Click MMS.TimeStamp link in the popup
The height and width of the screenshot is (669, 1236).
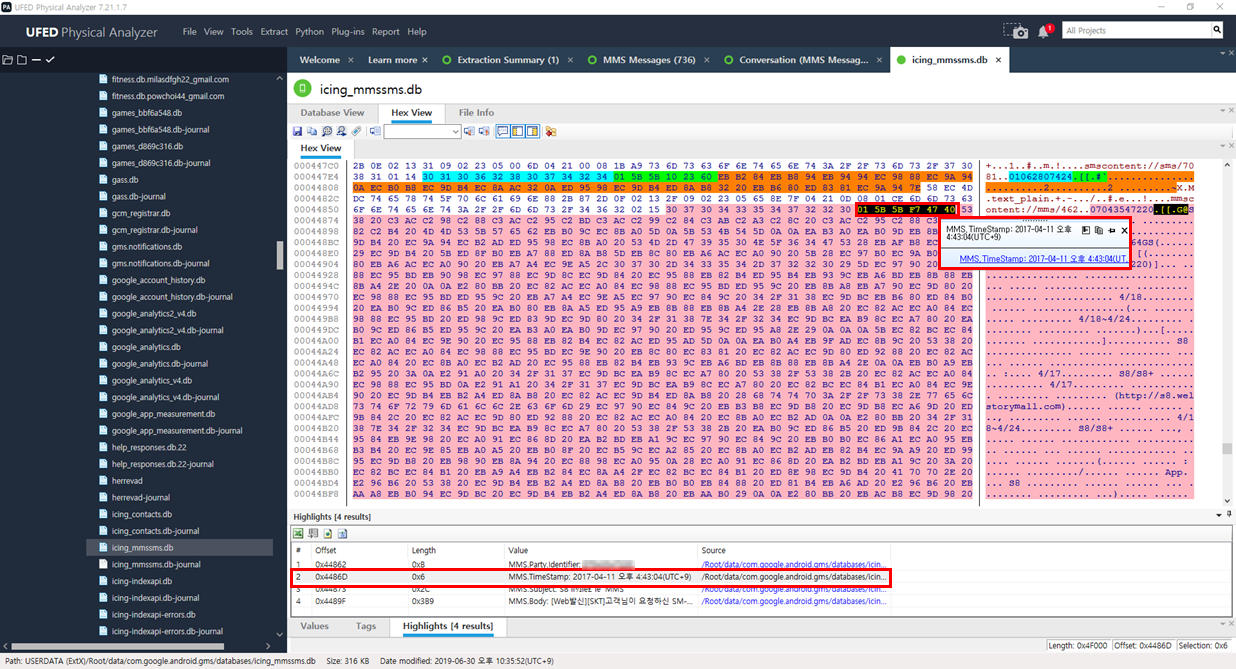coord(1043,259)
